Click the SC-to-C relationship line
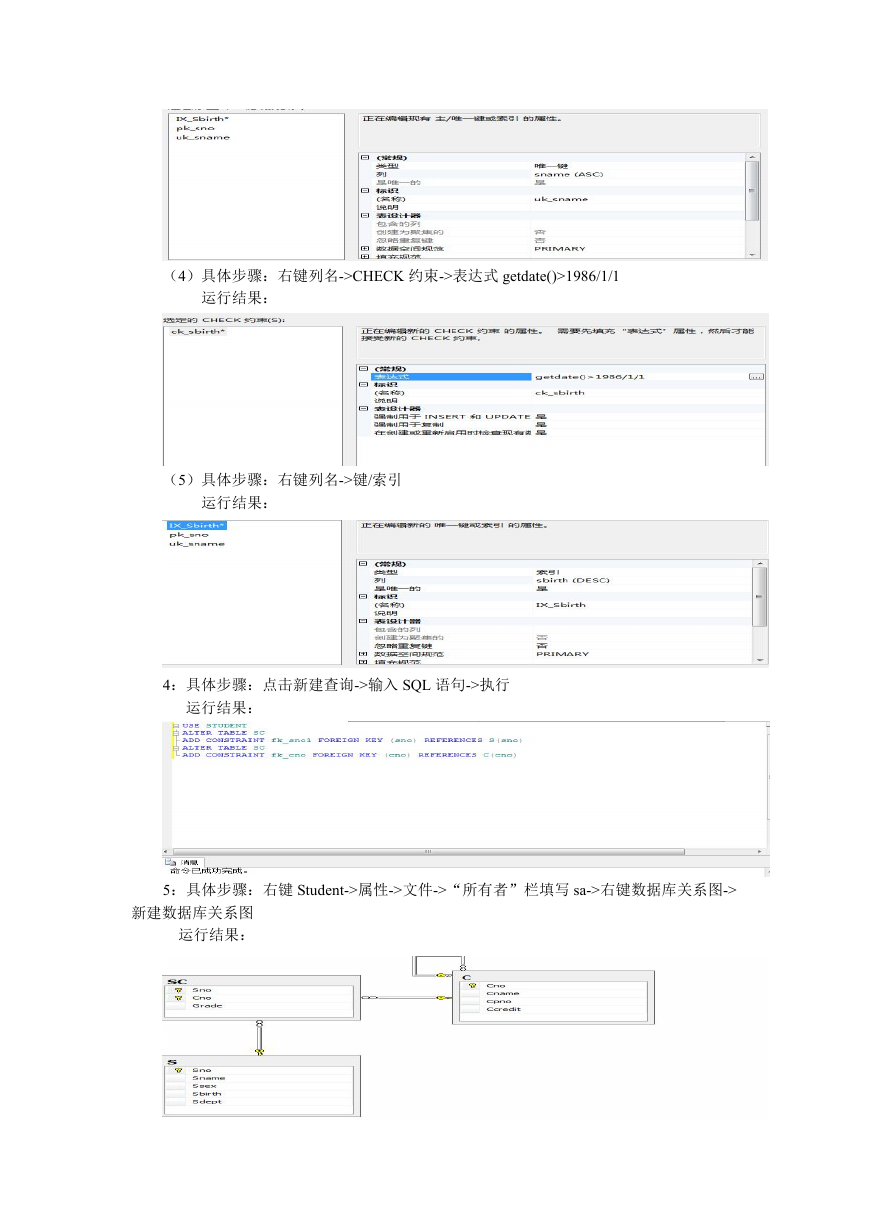The height and width of the screenshot is (1228, 869). [x=405, y=997]
